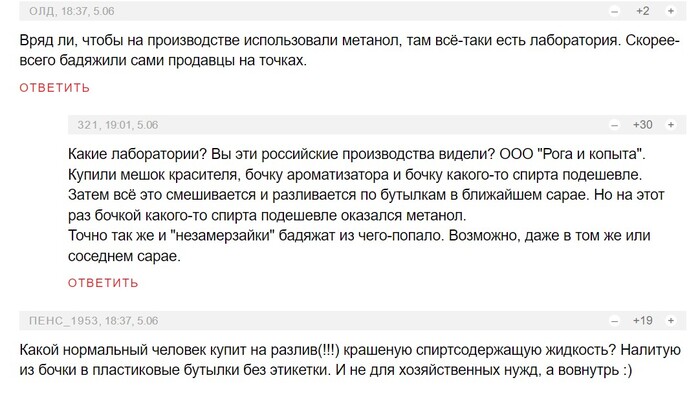This screenshot has width=700, height=393.
Task: Click the reply text mentioning Рога и копыта
Action: (357, 154)
